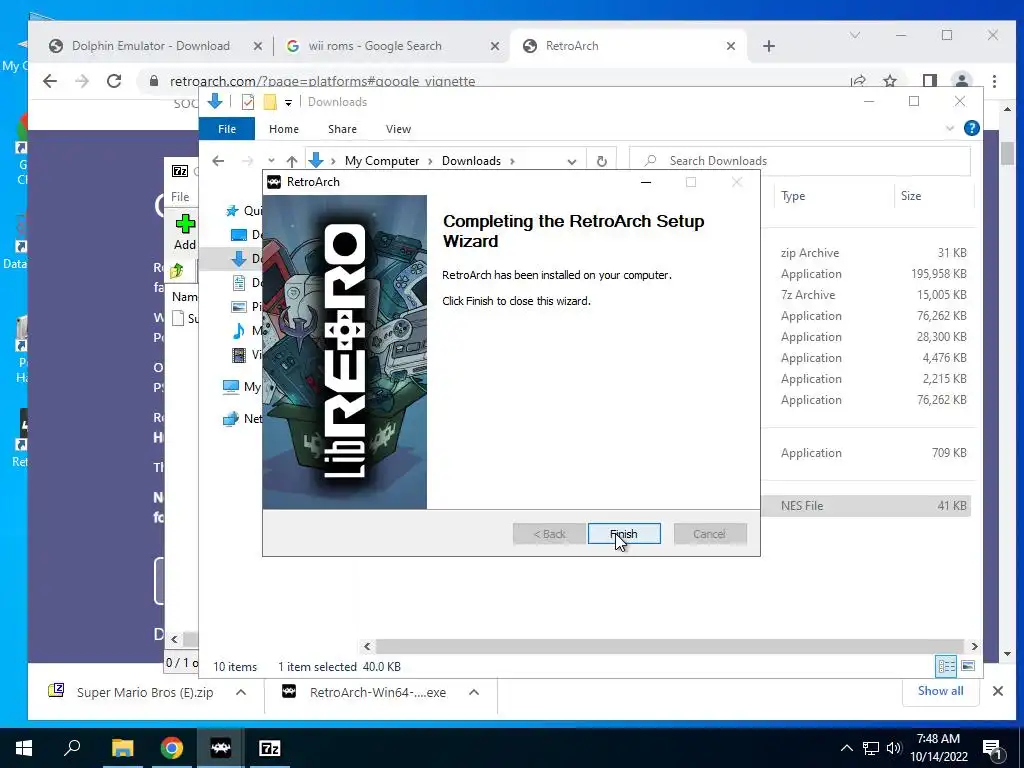
Task: Minimize the RetroArch setup wizard
Action: pos(646,182)
